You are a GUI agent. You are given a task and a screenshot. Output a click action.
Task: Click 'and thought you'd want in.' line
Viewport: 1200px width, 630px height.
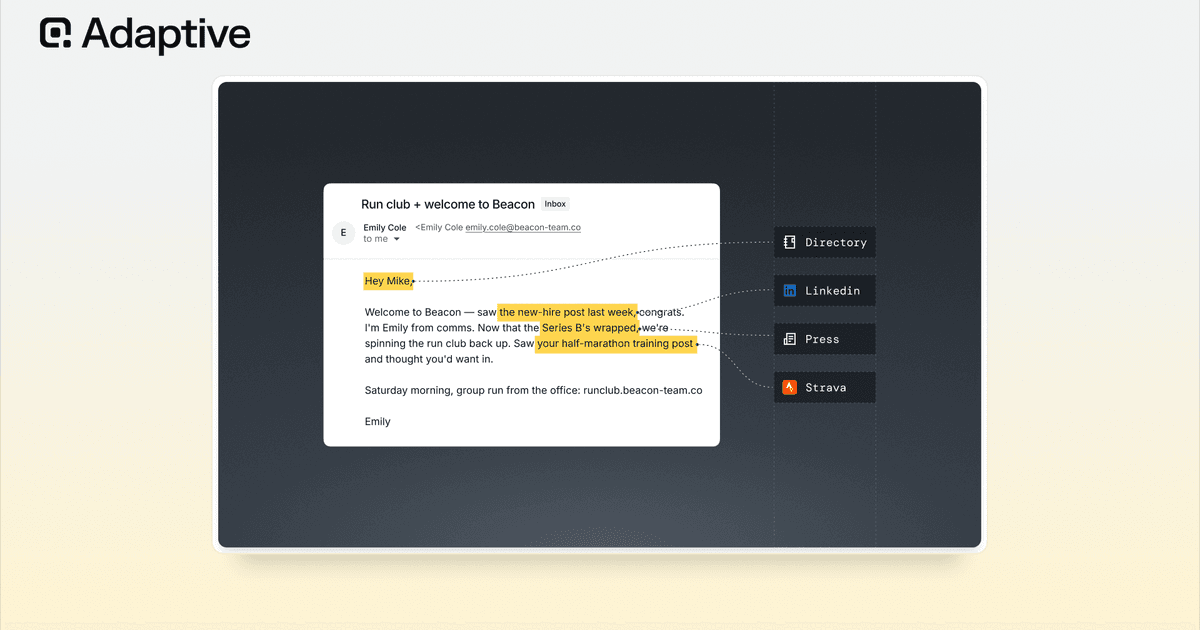click(x=429, y=359)
